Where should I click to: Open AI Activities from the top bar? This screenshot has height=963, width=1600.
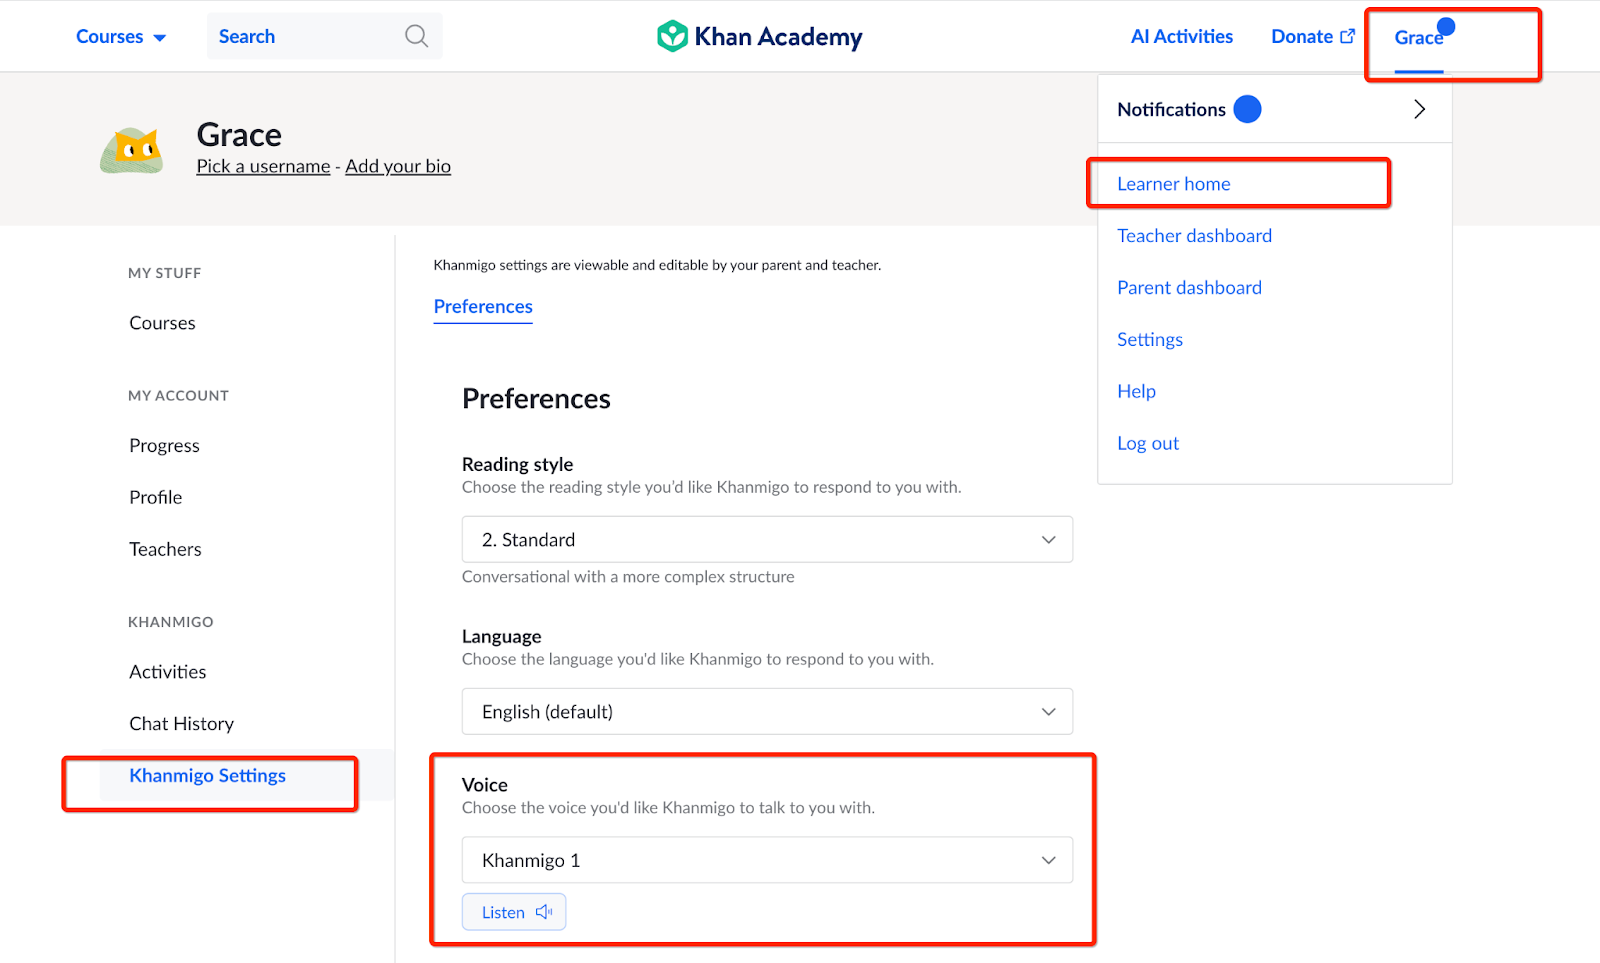[x=1181, y=36]
